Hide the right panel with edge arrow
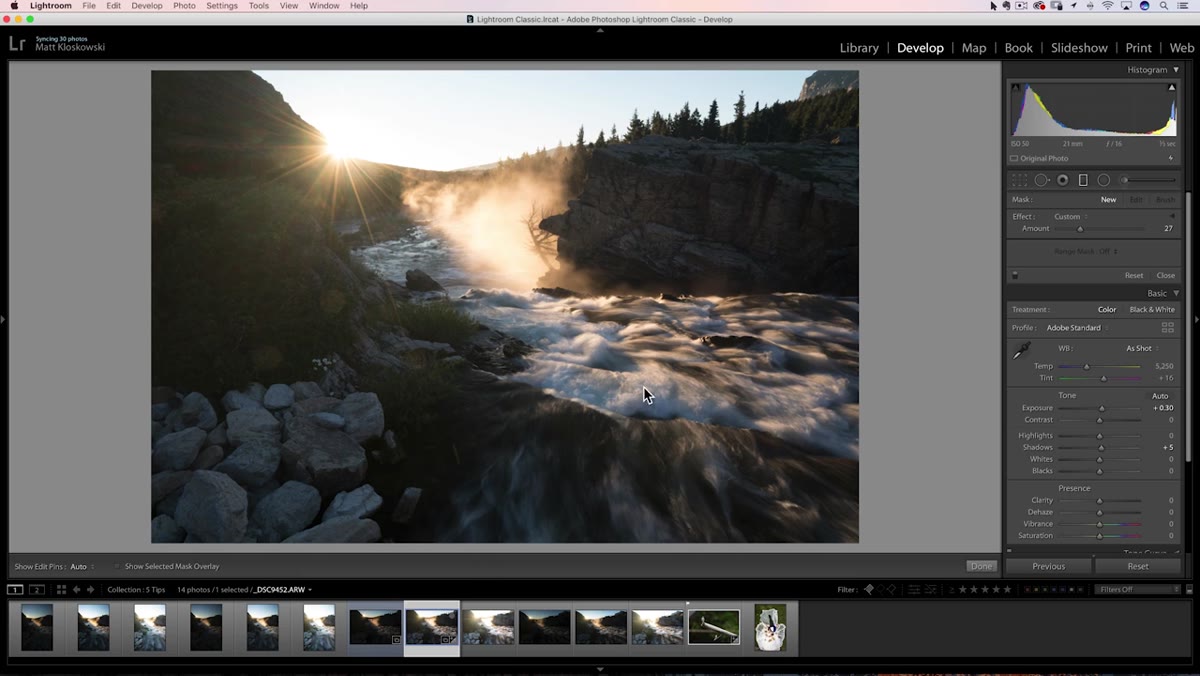 (x=1196, y=319)
